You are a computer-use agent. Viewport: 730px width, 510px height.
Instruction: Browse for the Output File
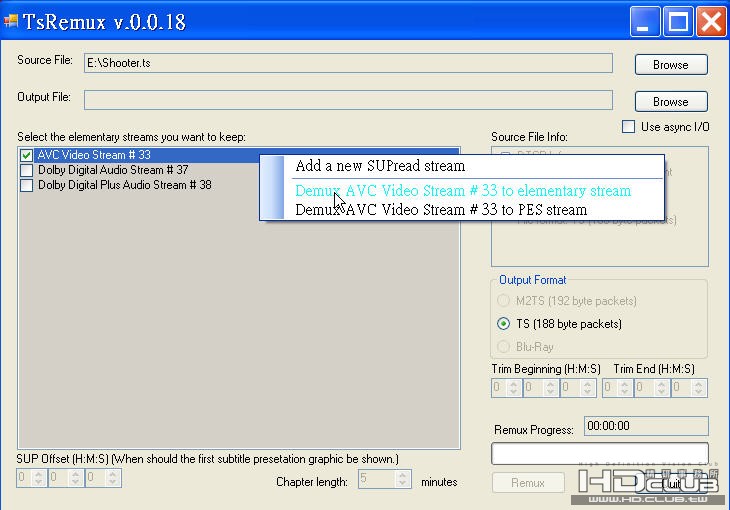point(671,102)
